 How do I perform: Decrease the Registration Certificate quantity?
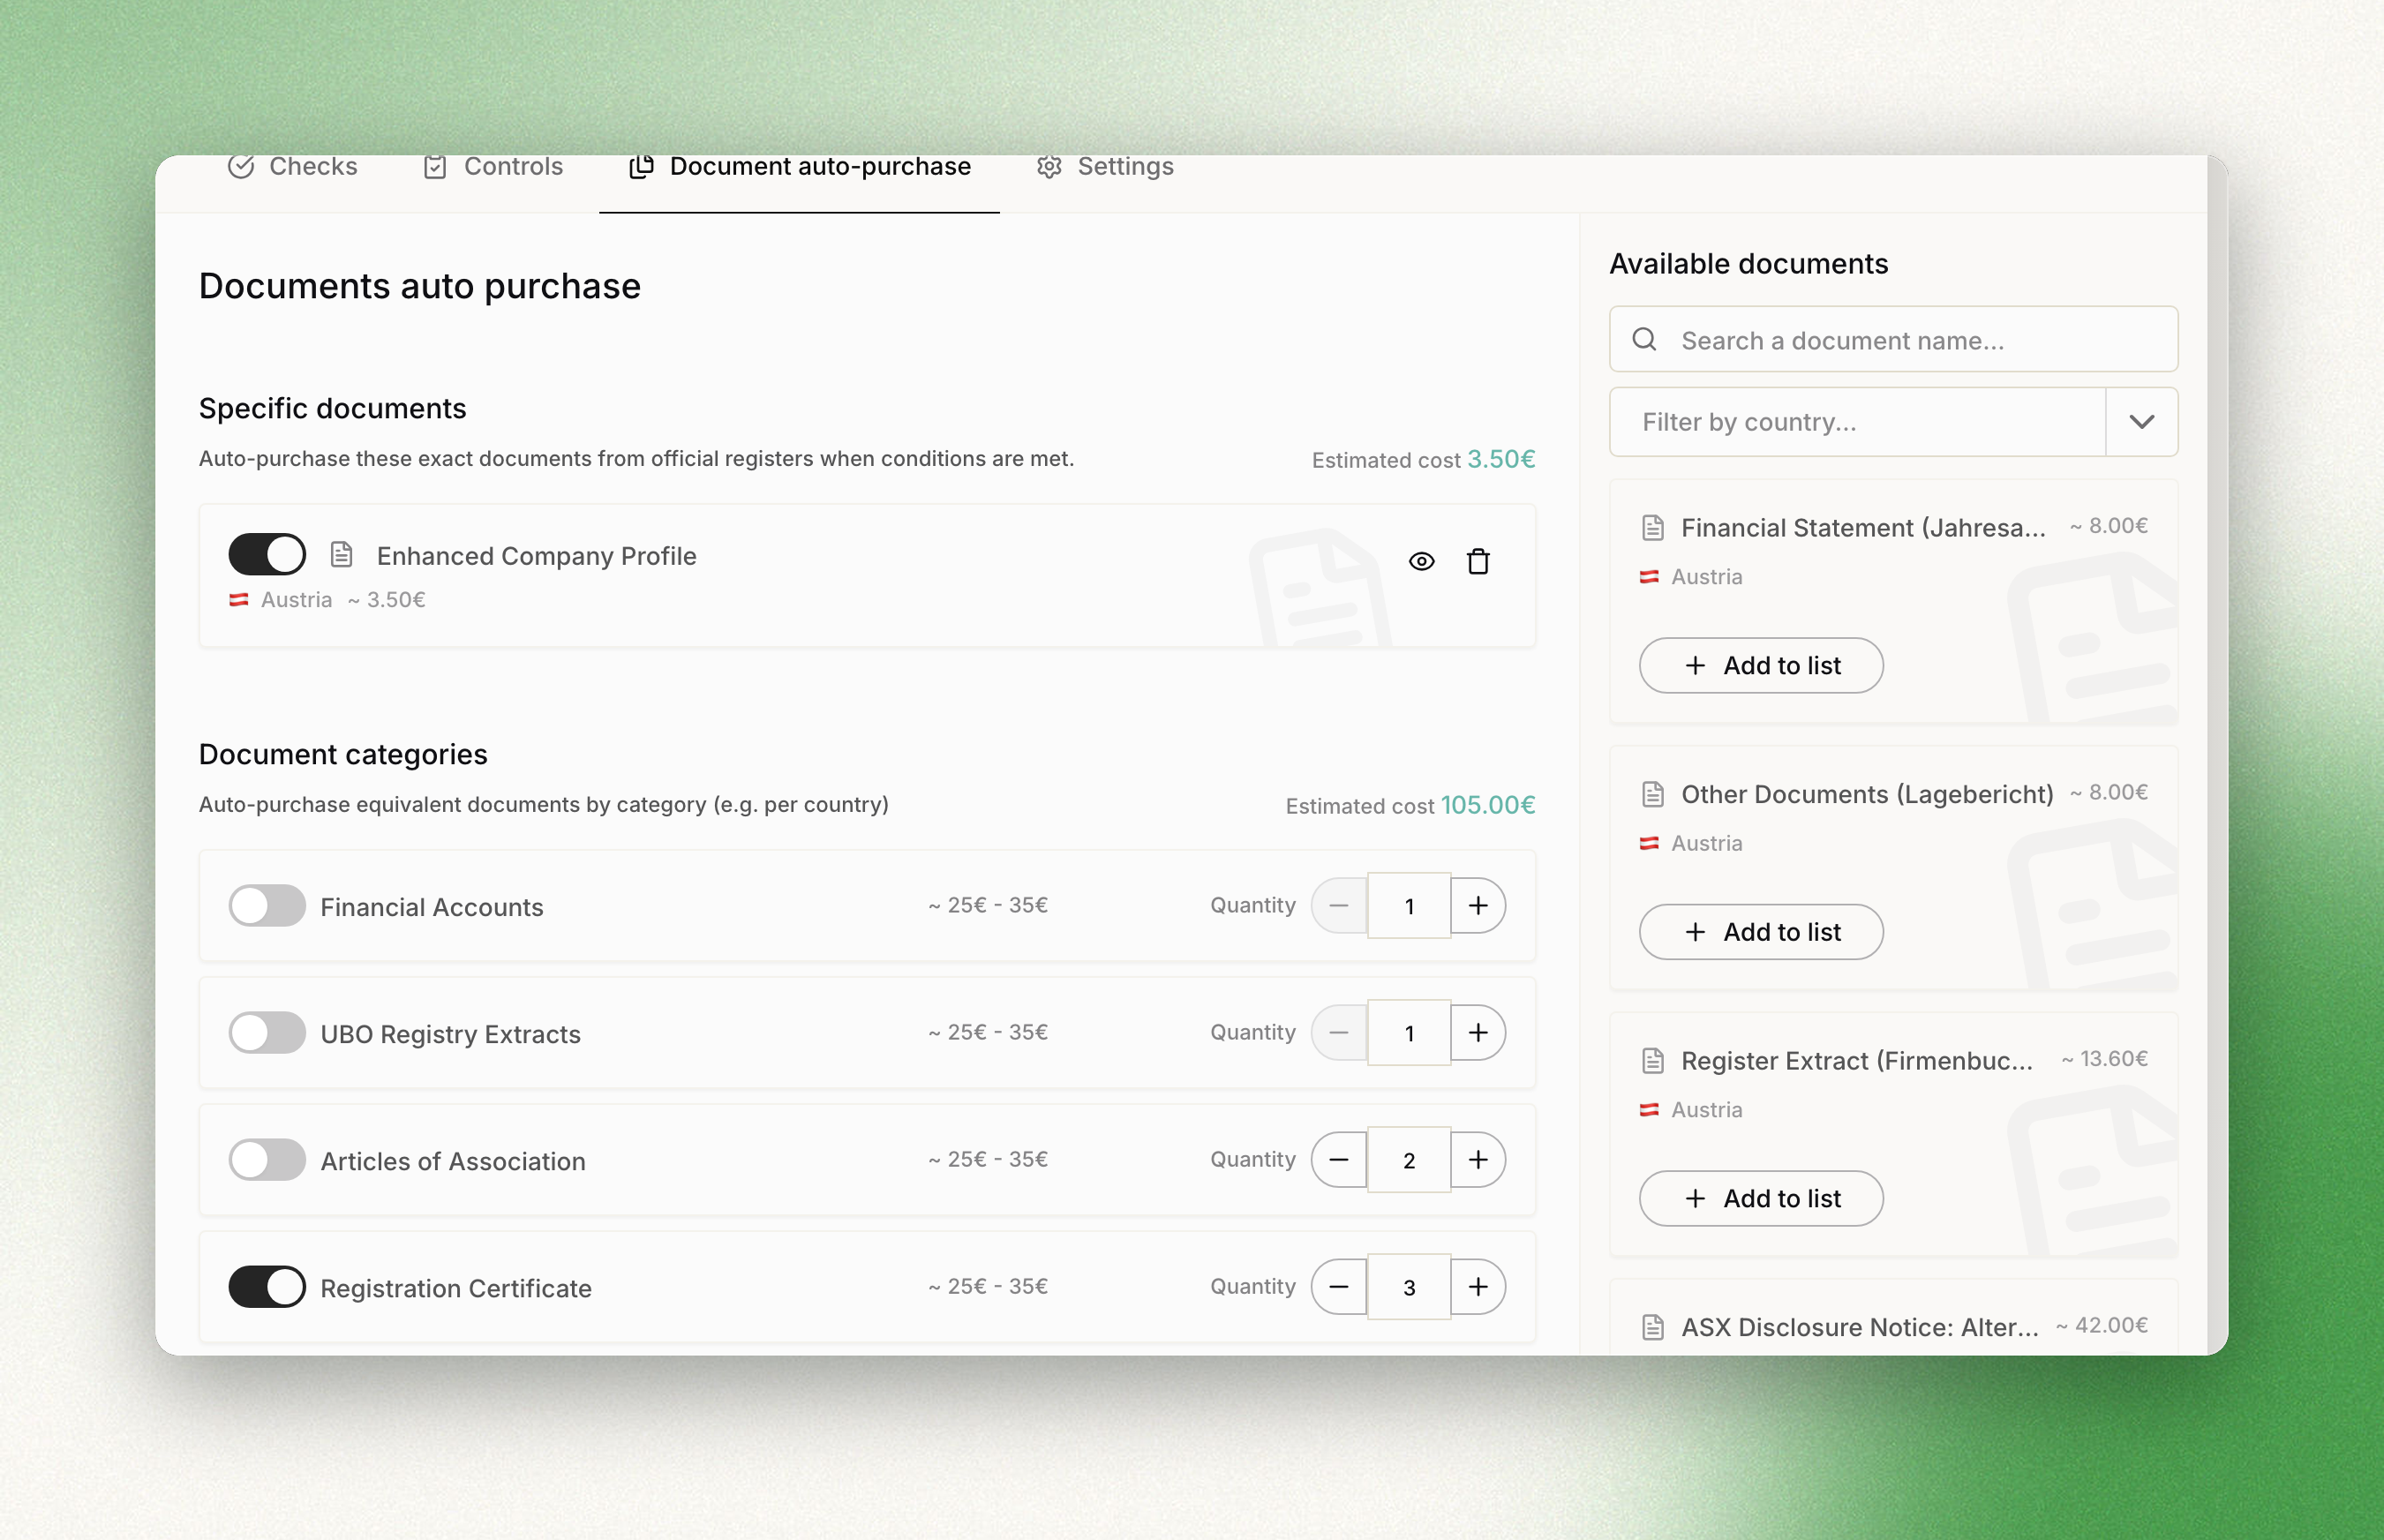(x=1339, y=1287)
